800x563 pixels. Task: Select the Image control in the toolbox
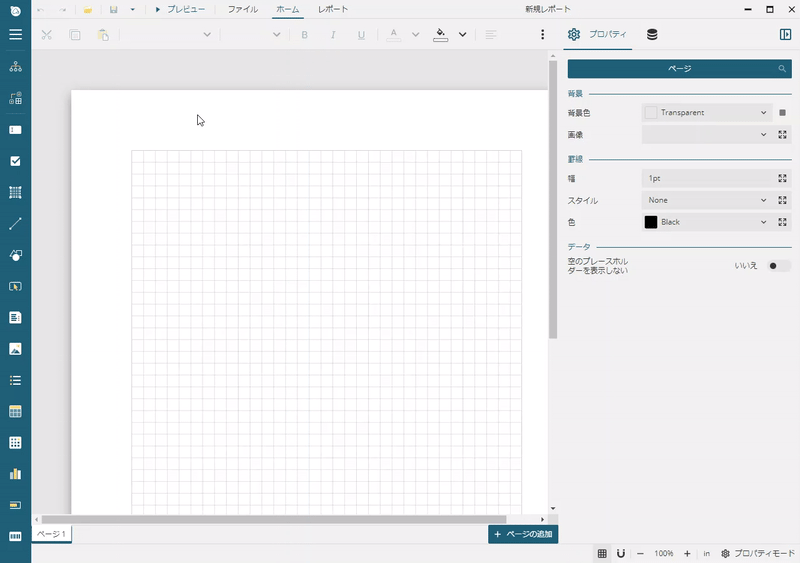(x=15, y=349)
